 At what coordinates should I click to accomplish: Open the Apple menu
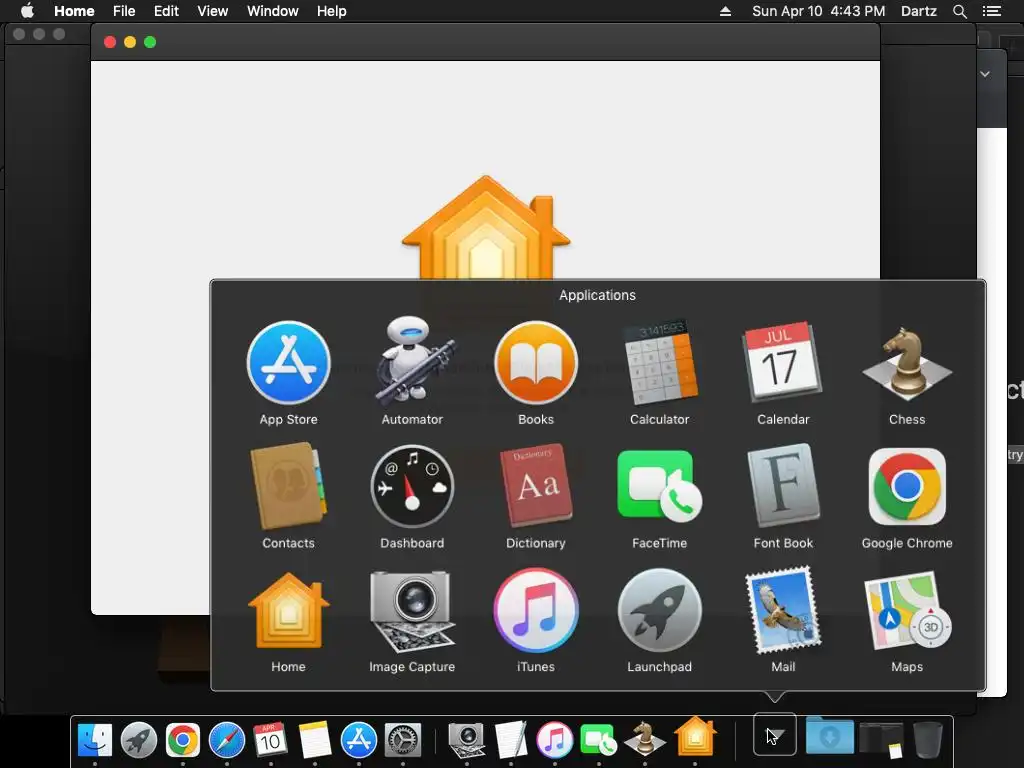tap(27, 11)
